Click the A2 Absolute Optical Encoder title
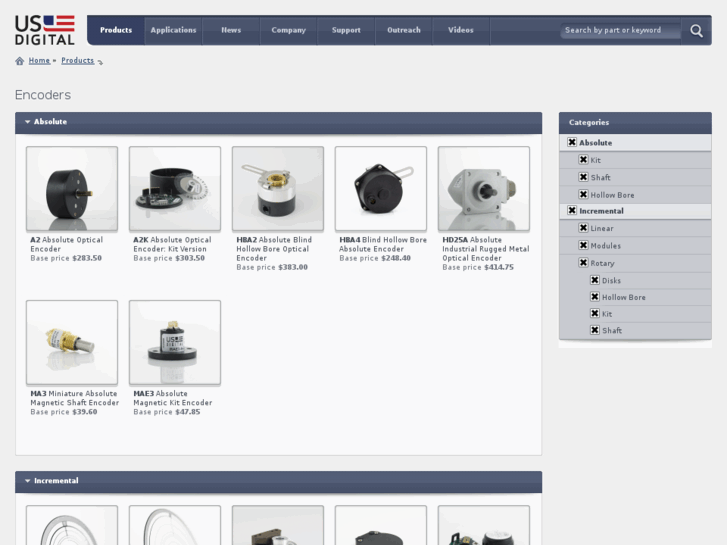This screenshot has width=727, height=545. click(67, 244)
